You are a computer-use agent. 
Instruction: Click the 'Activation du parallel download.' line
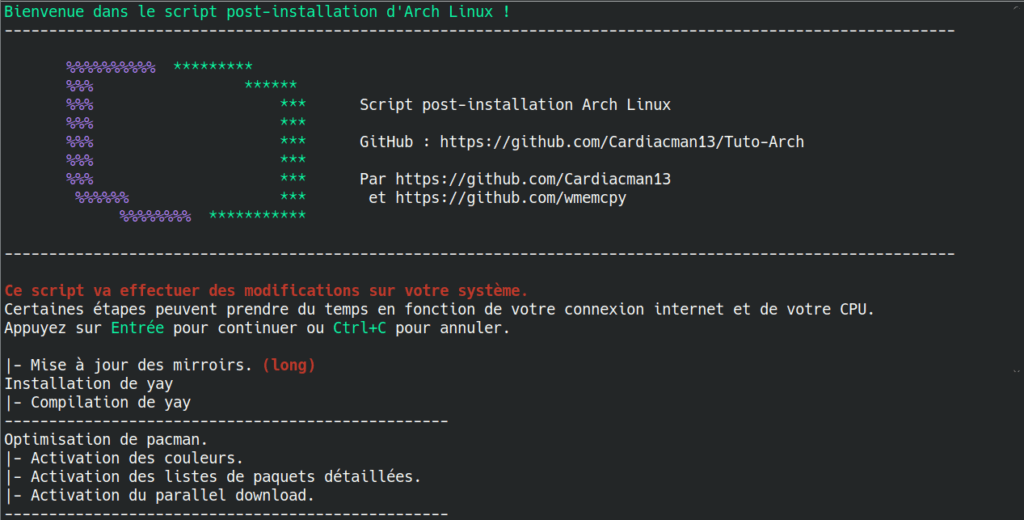(159, 496)
